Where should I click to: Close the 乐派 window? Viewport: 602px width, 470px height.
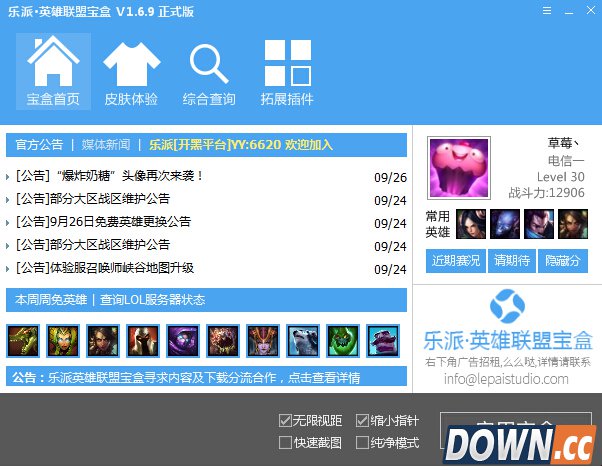[x=591, y=10]
